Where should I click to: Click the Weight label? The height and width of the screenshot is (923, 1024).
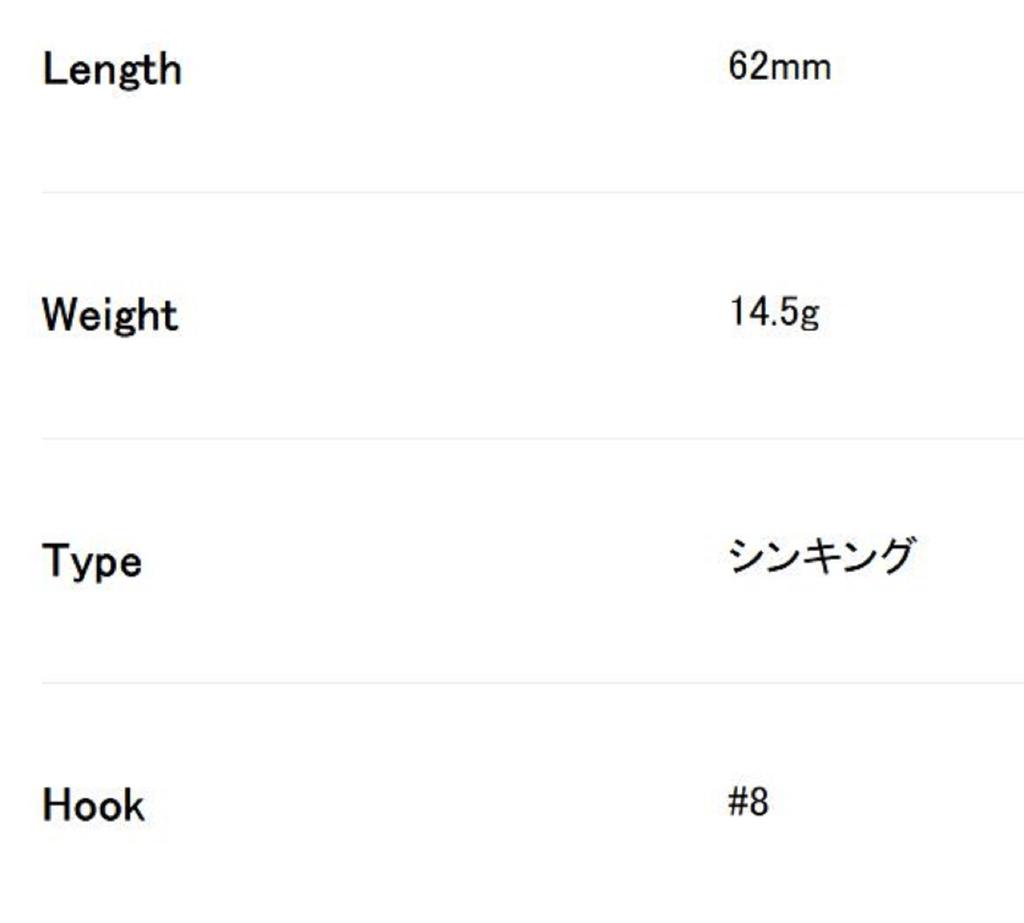click(x=109, y=315)
